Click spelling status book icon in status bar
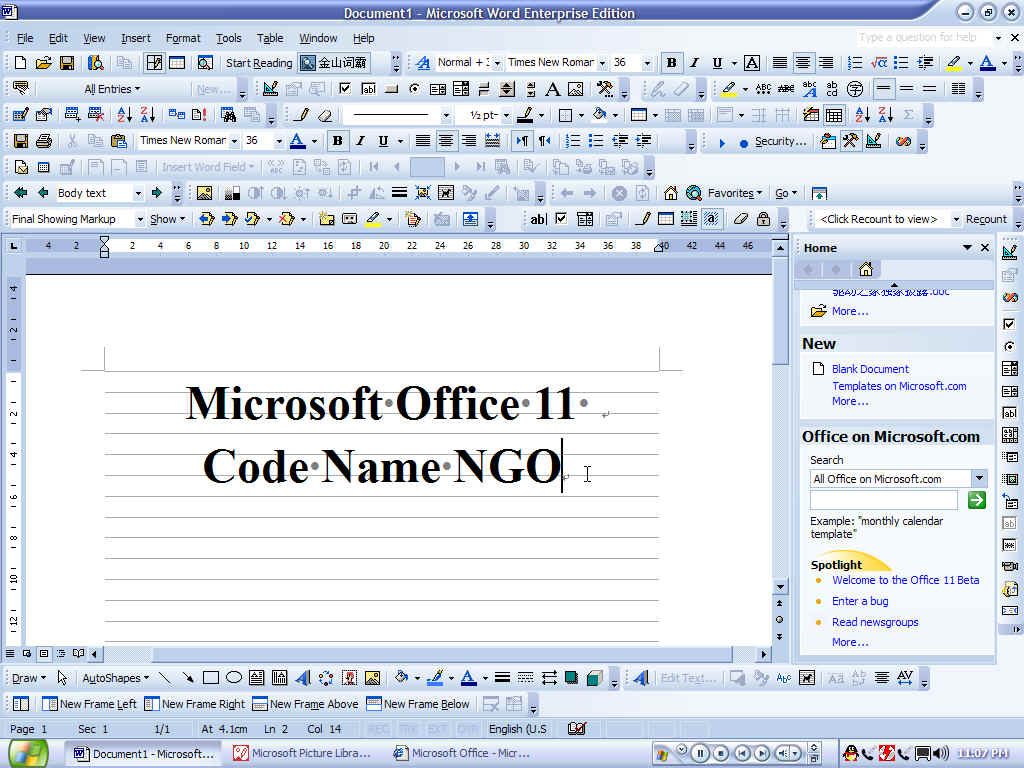The width and height of the screenshot is (1024, 768). coord(577,729)
